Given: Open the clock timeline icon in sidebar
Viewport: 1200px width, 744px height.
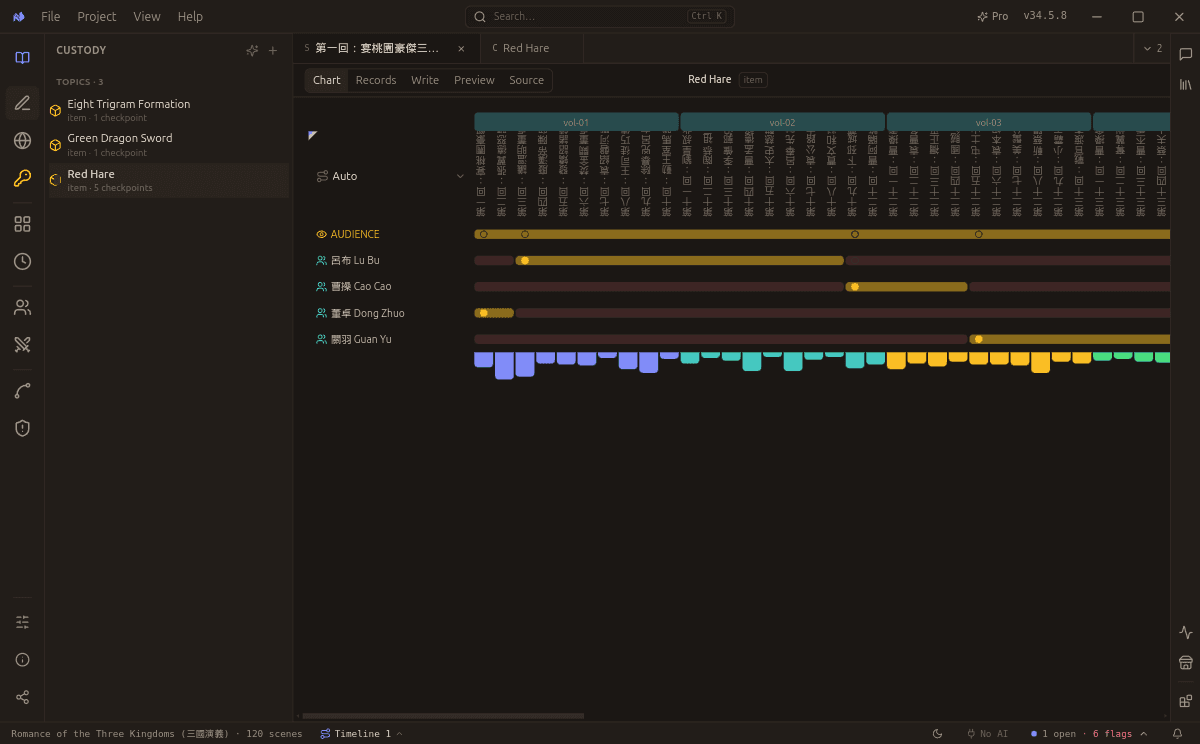Looking at the screenshot, I should tap(22, 261).
